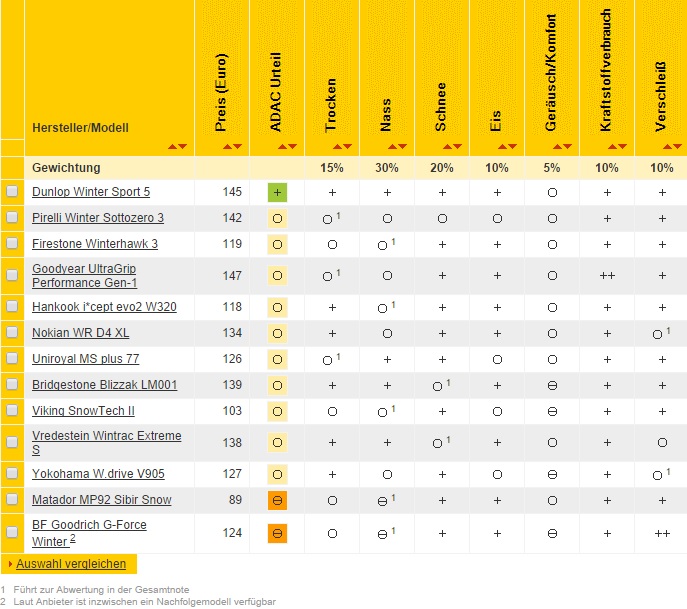Click the down sort arrow under Hersteller/Modell
Viewport: 687px width, 609px height.
tap(183, 146)
